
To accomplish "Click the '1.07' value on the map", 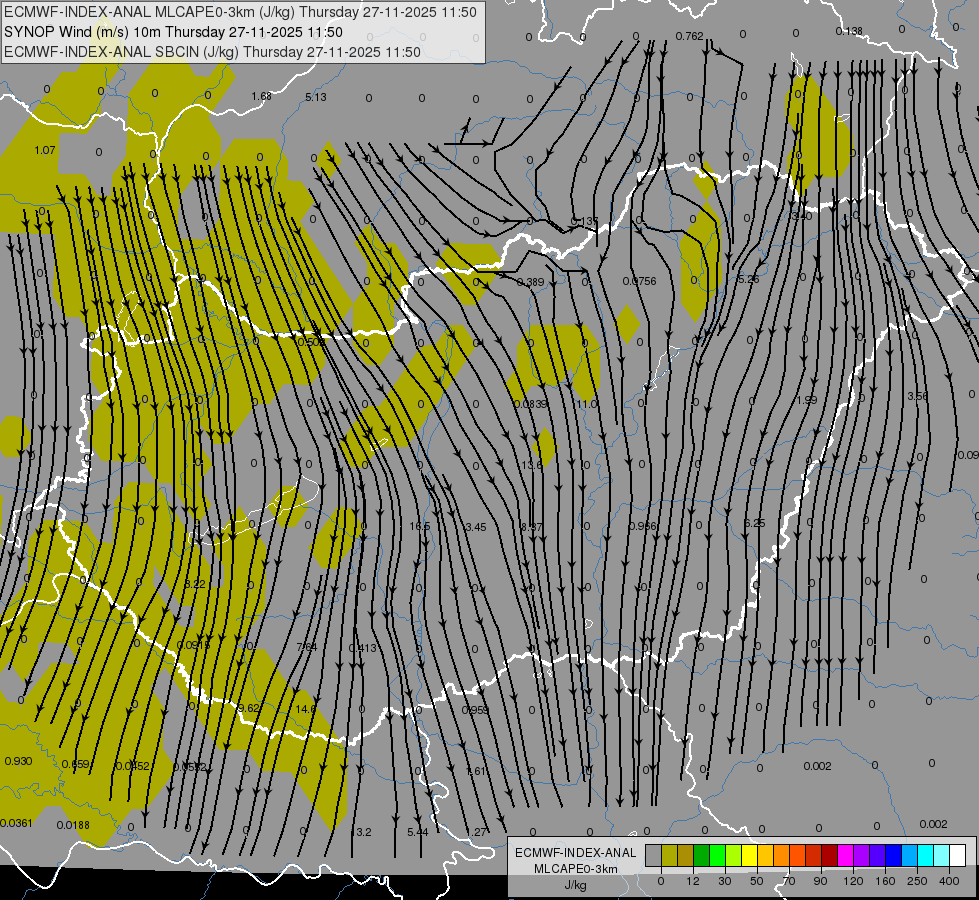I will [x=45, y=150].
